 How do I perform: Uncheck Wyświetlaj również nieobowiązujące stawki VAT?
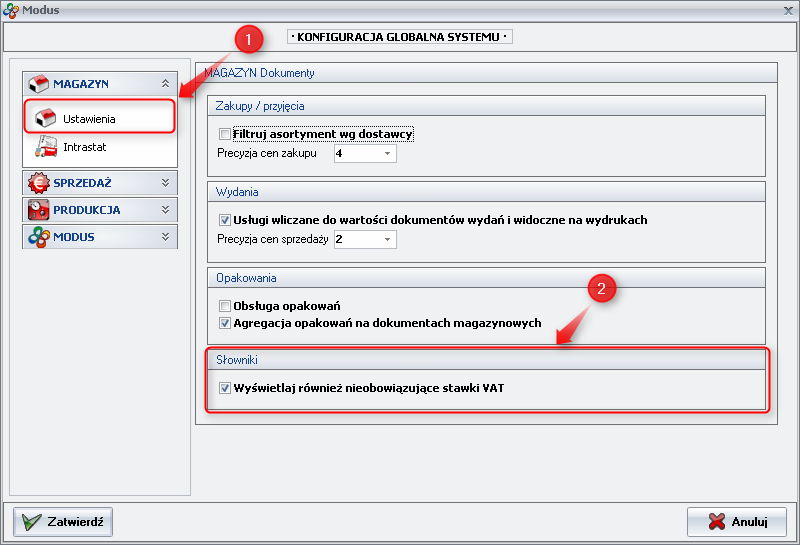224,388
